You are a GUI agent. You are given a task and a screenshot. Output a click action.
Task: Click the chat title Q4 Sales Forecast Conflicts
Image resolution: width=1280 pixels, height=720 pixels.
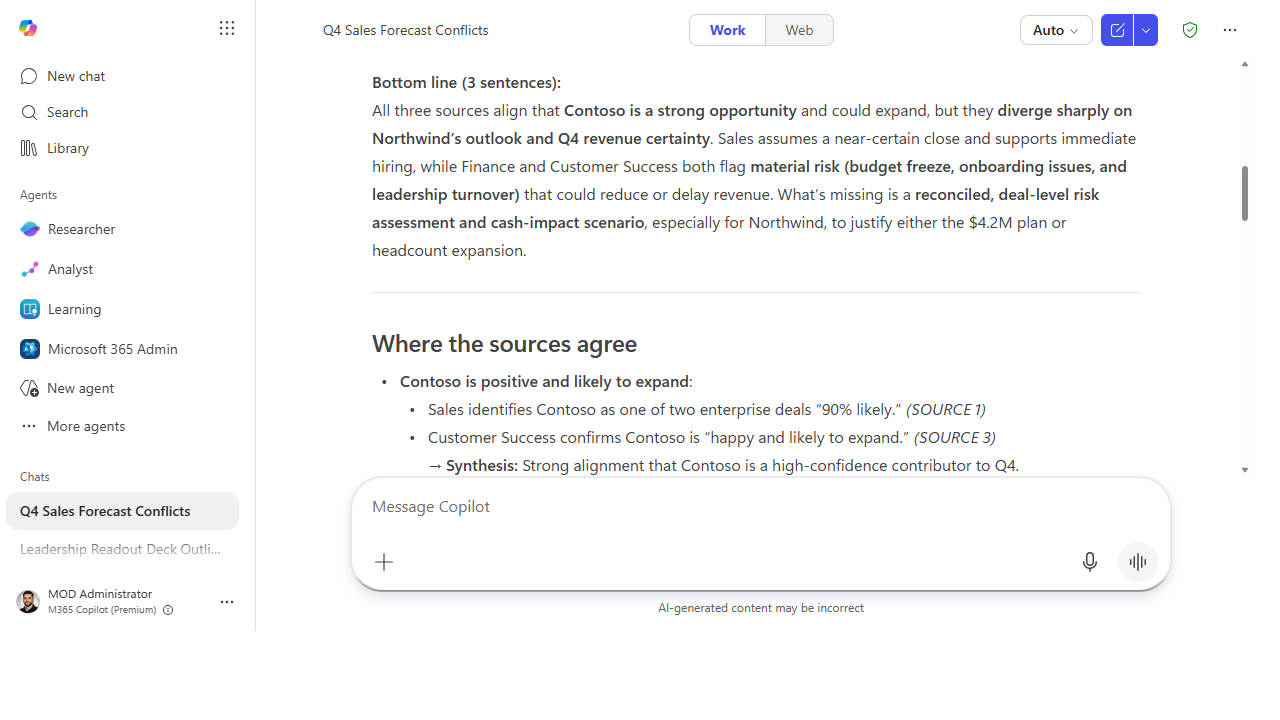406,30
